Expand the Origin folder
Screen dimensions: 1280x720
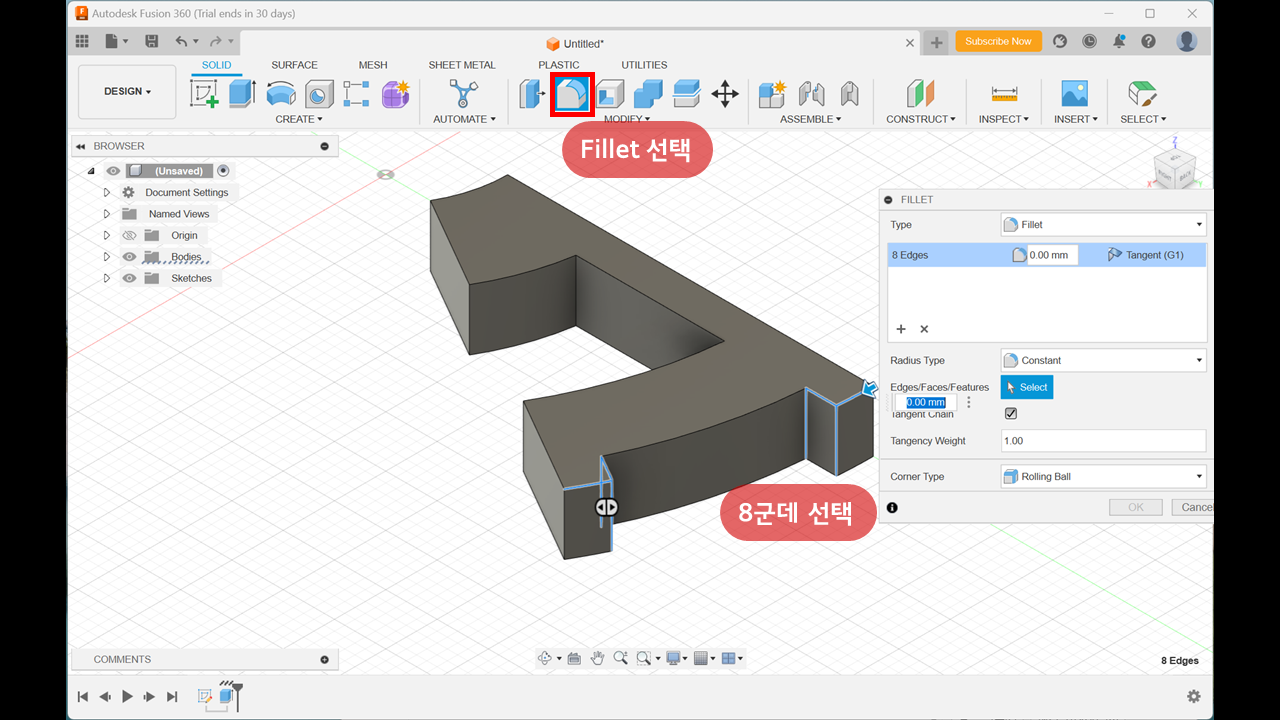(x=107, y=235)
